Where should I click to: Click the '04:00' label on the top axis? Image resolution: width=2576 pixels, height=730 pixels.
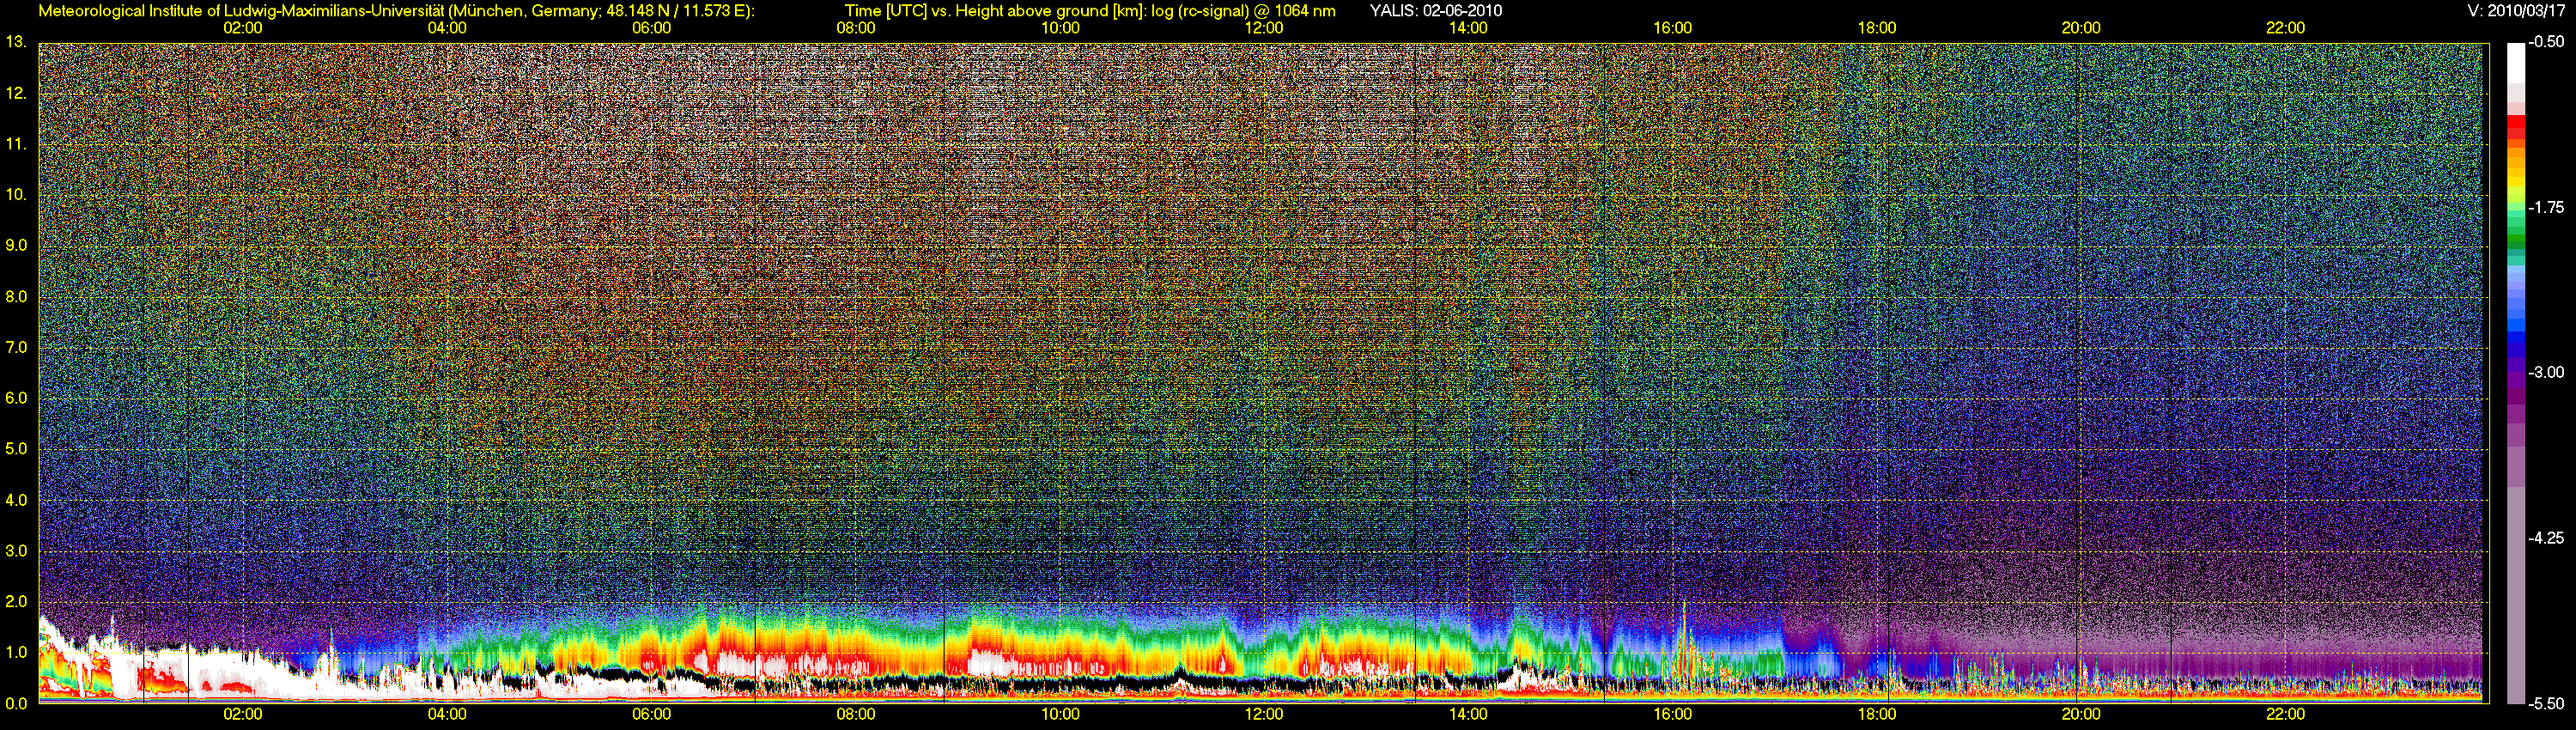(447, 28)
